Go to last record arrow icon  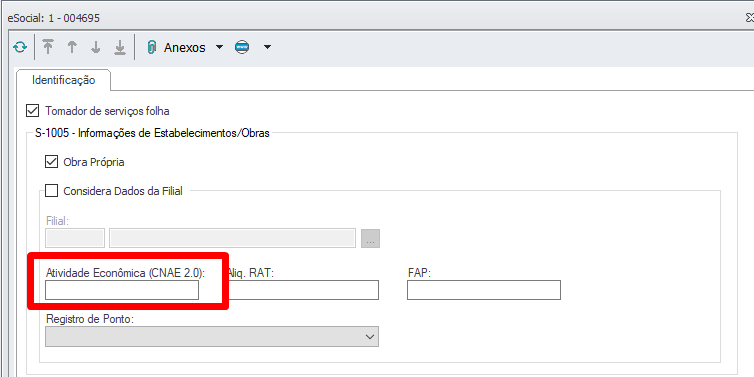tap(120, 47)
